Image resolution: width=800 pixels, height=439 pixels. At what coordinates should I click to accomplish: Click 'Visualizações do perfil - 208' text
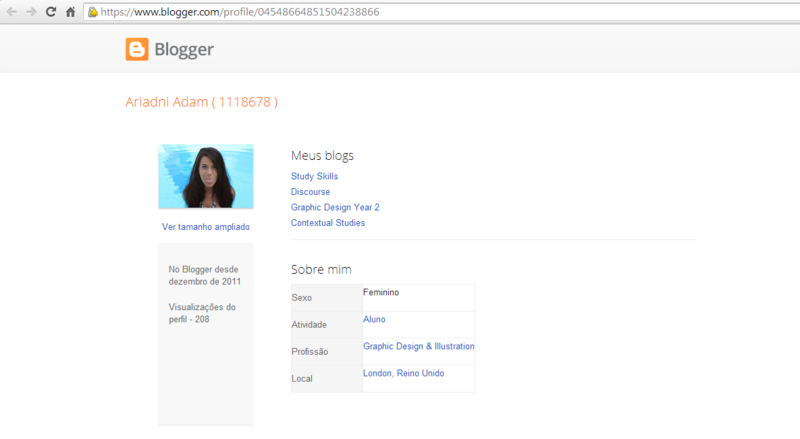[202, 313]
